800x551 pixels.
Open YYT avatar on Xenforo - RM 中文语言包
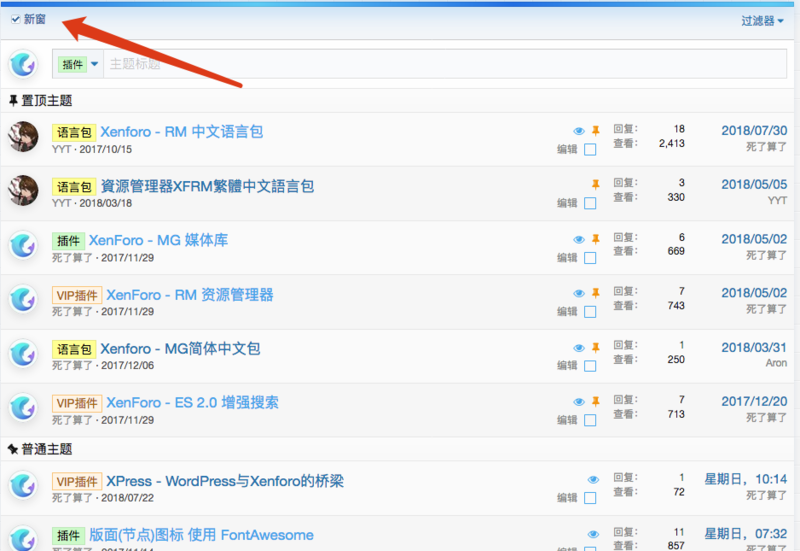(x=23, y=137)
